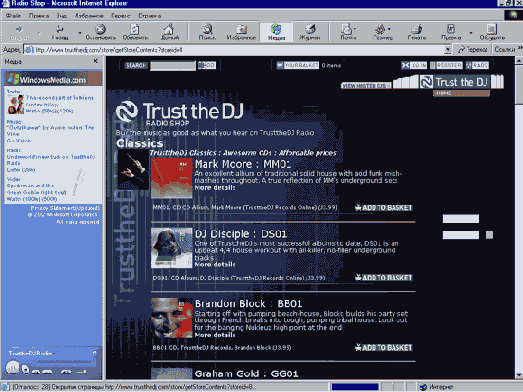Screen dimensions: 523x392
Task: Open the Сервис menu
Action: 120,16
